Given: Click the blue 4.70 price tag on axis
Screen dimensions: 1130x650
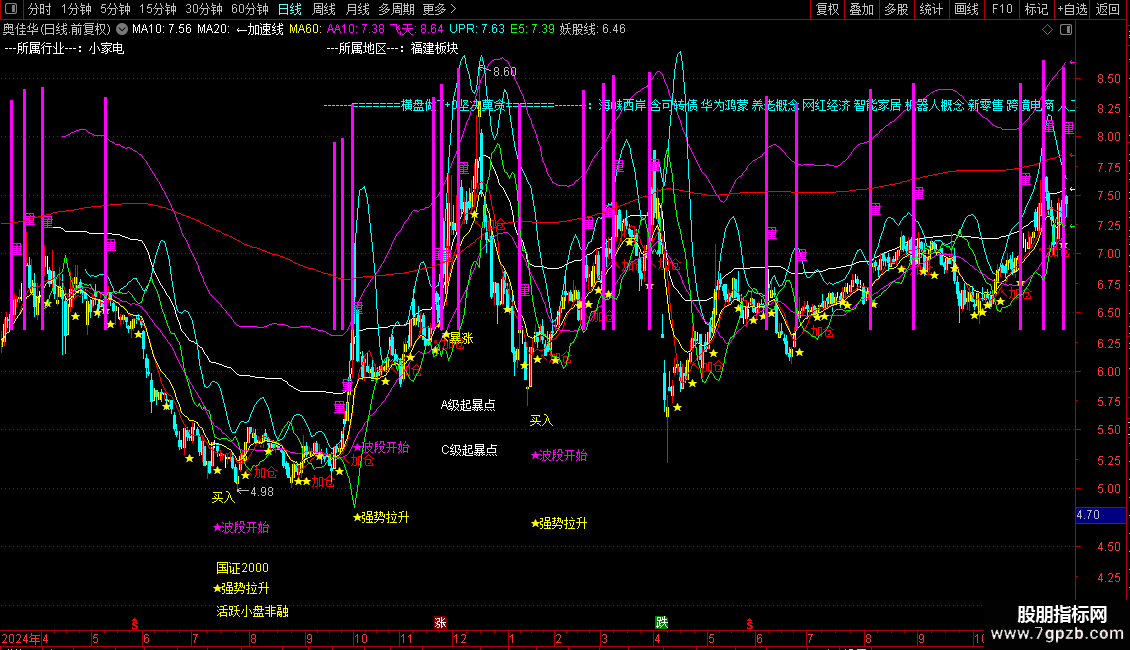Looking at the screenshot, I should (1100, 515).
